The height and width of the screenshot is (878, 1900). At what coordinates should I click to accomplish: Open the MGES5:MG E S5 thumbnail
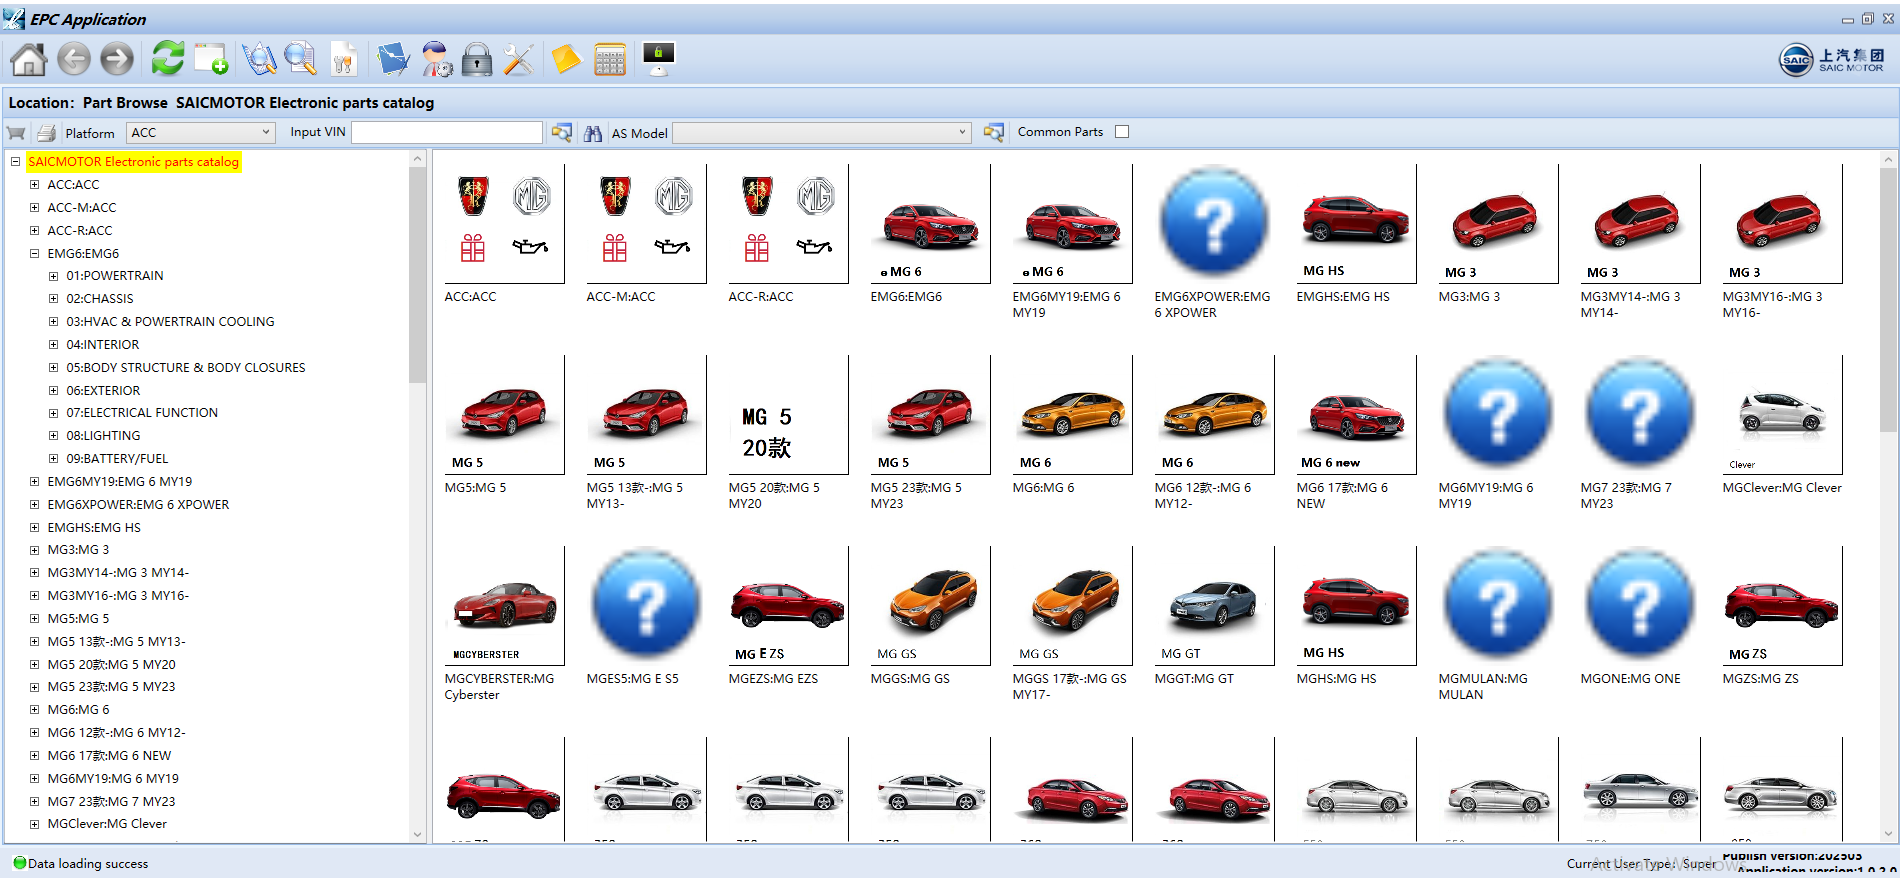click(x=646, y=605)
